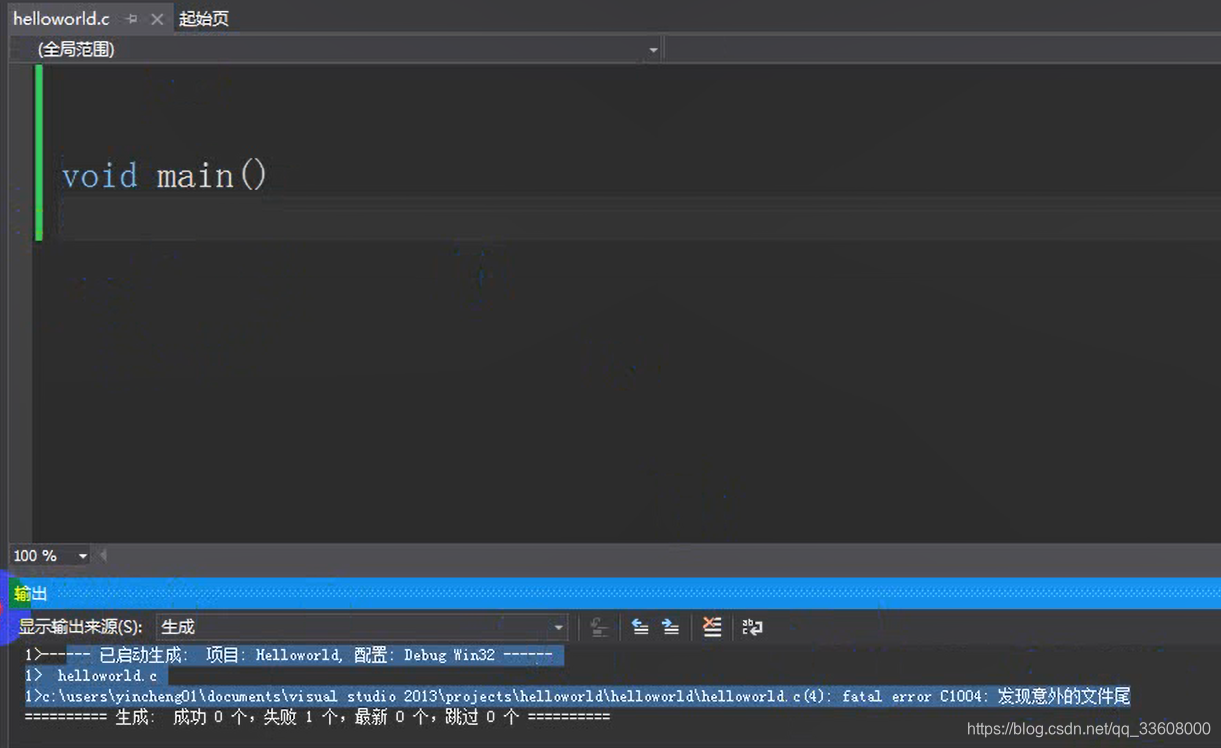Pin the helloworld.c tab
The width and height of the screenshot is (1221, 748).
(131, 19)
